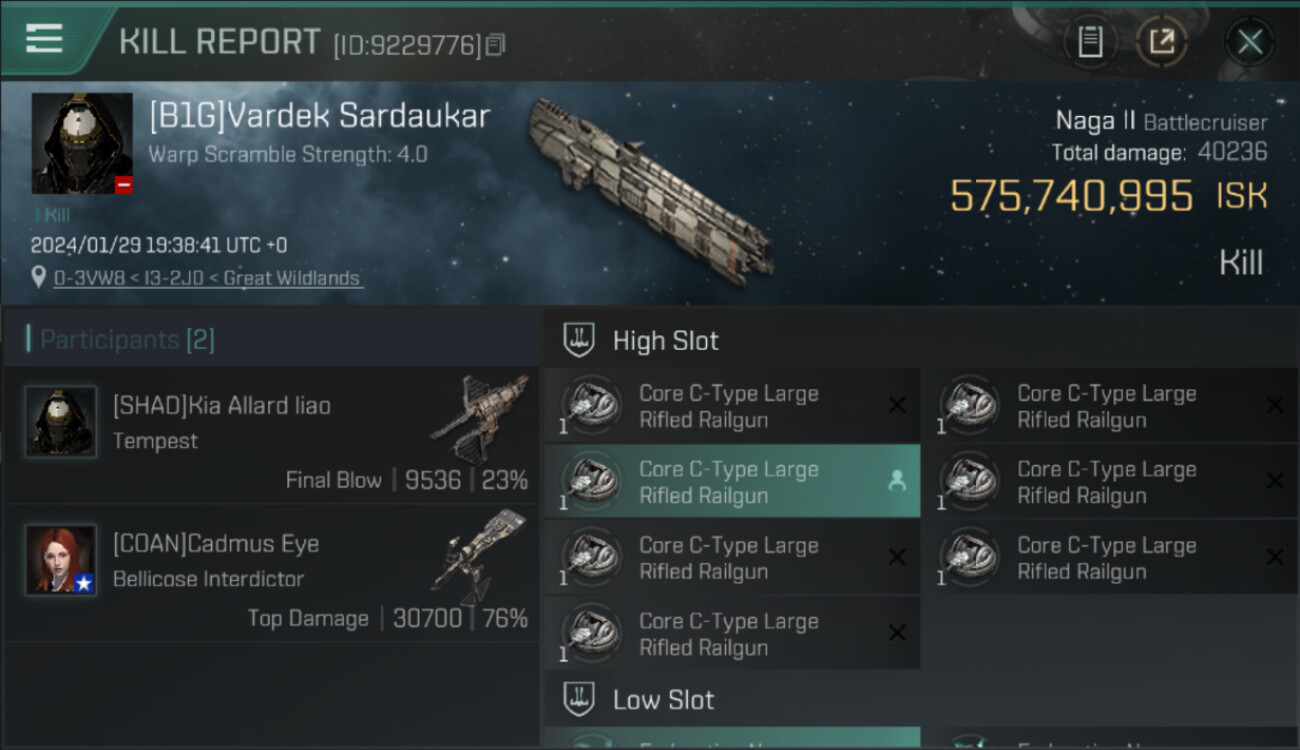Image resolution: width=1300 pixels, height=750 pixels.
Task: Click the person icon on highlighted railgun
Action: click(x=897, y=481)
